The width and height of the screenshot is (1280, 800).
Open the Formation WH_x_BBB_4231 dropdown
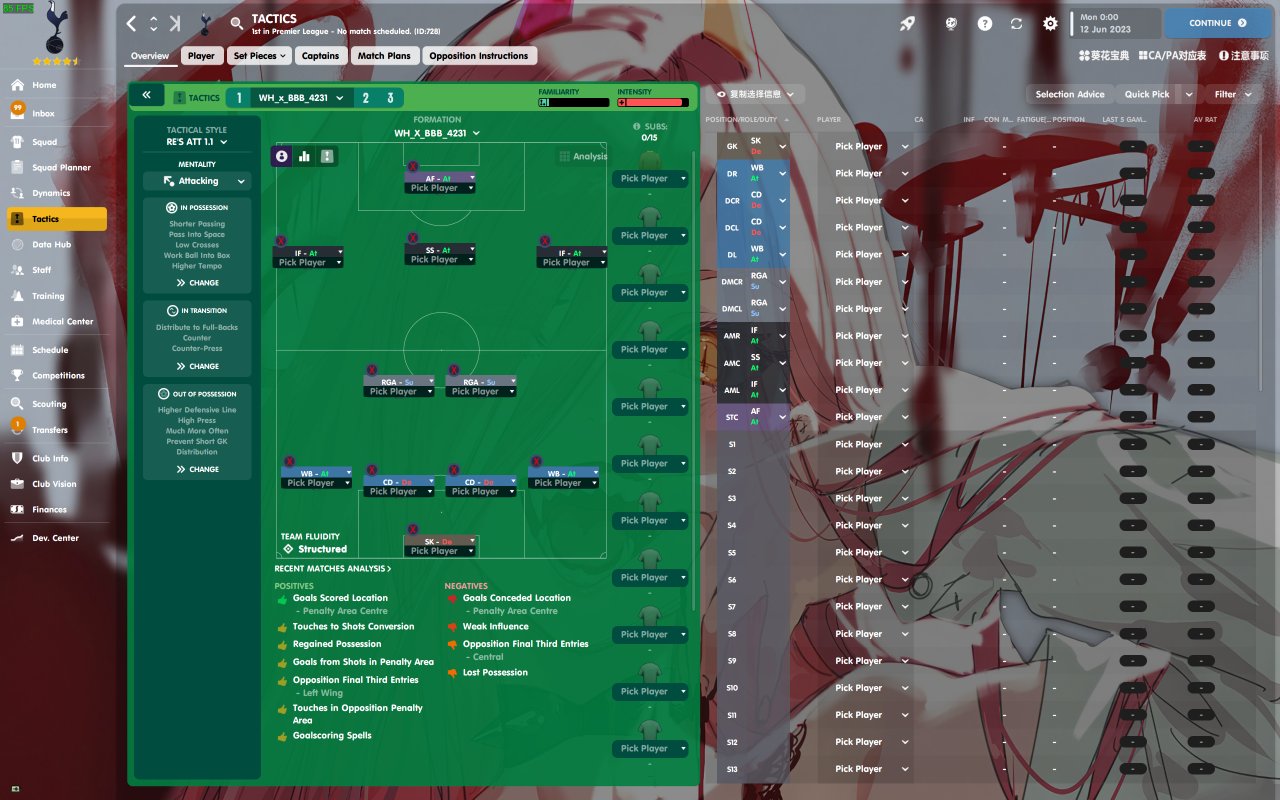[437, 133]
